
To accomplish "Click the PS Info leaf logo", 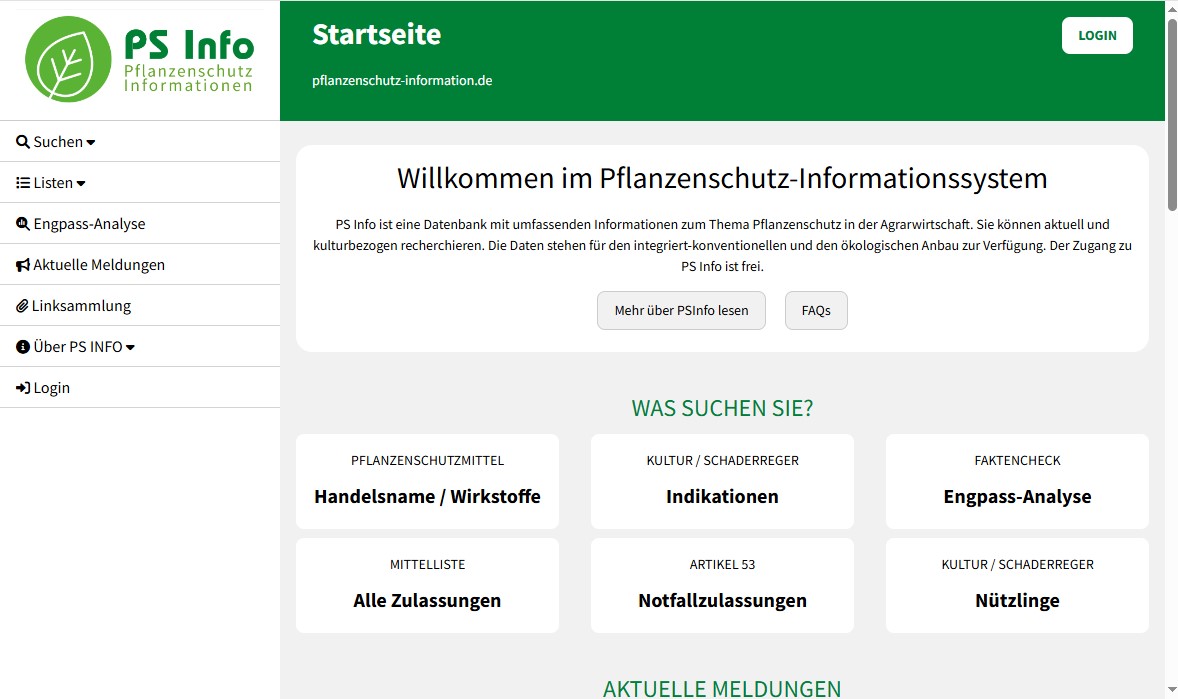I will click(68, 60).
